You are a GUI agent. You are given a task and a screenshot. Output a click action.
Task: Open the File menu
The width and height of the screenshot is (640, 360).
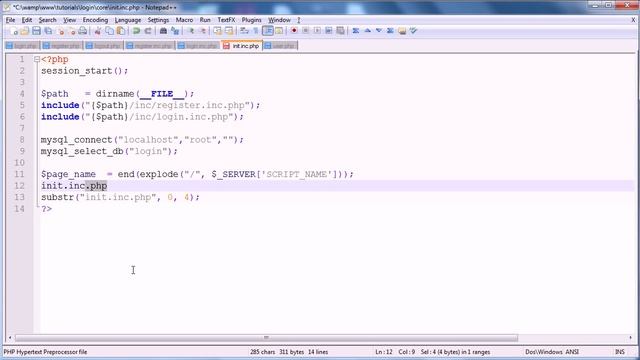coord(10,20)
